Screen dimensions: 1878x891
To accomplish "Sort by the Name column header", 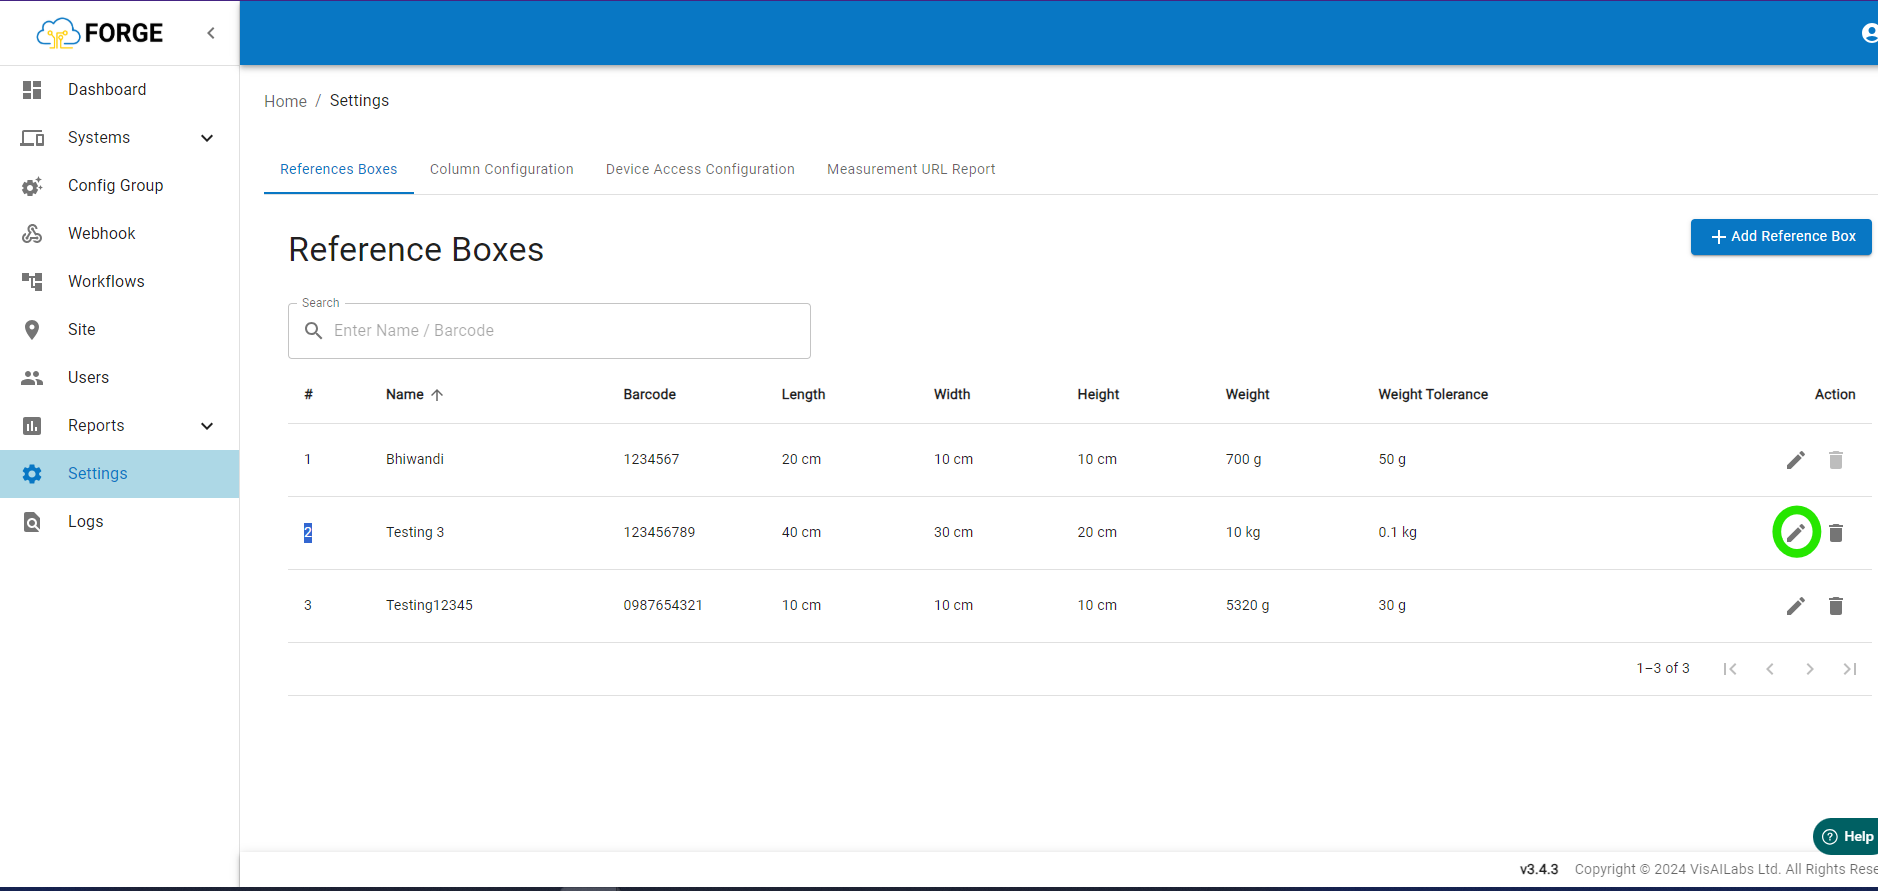I will click(x=405, y=395).
